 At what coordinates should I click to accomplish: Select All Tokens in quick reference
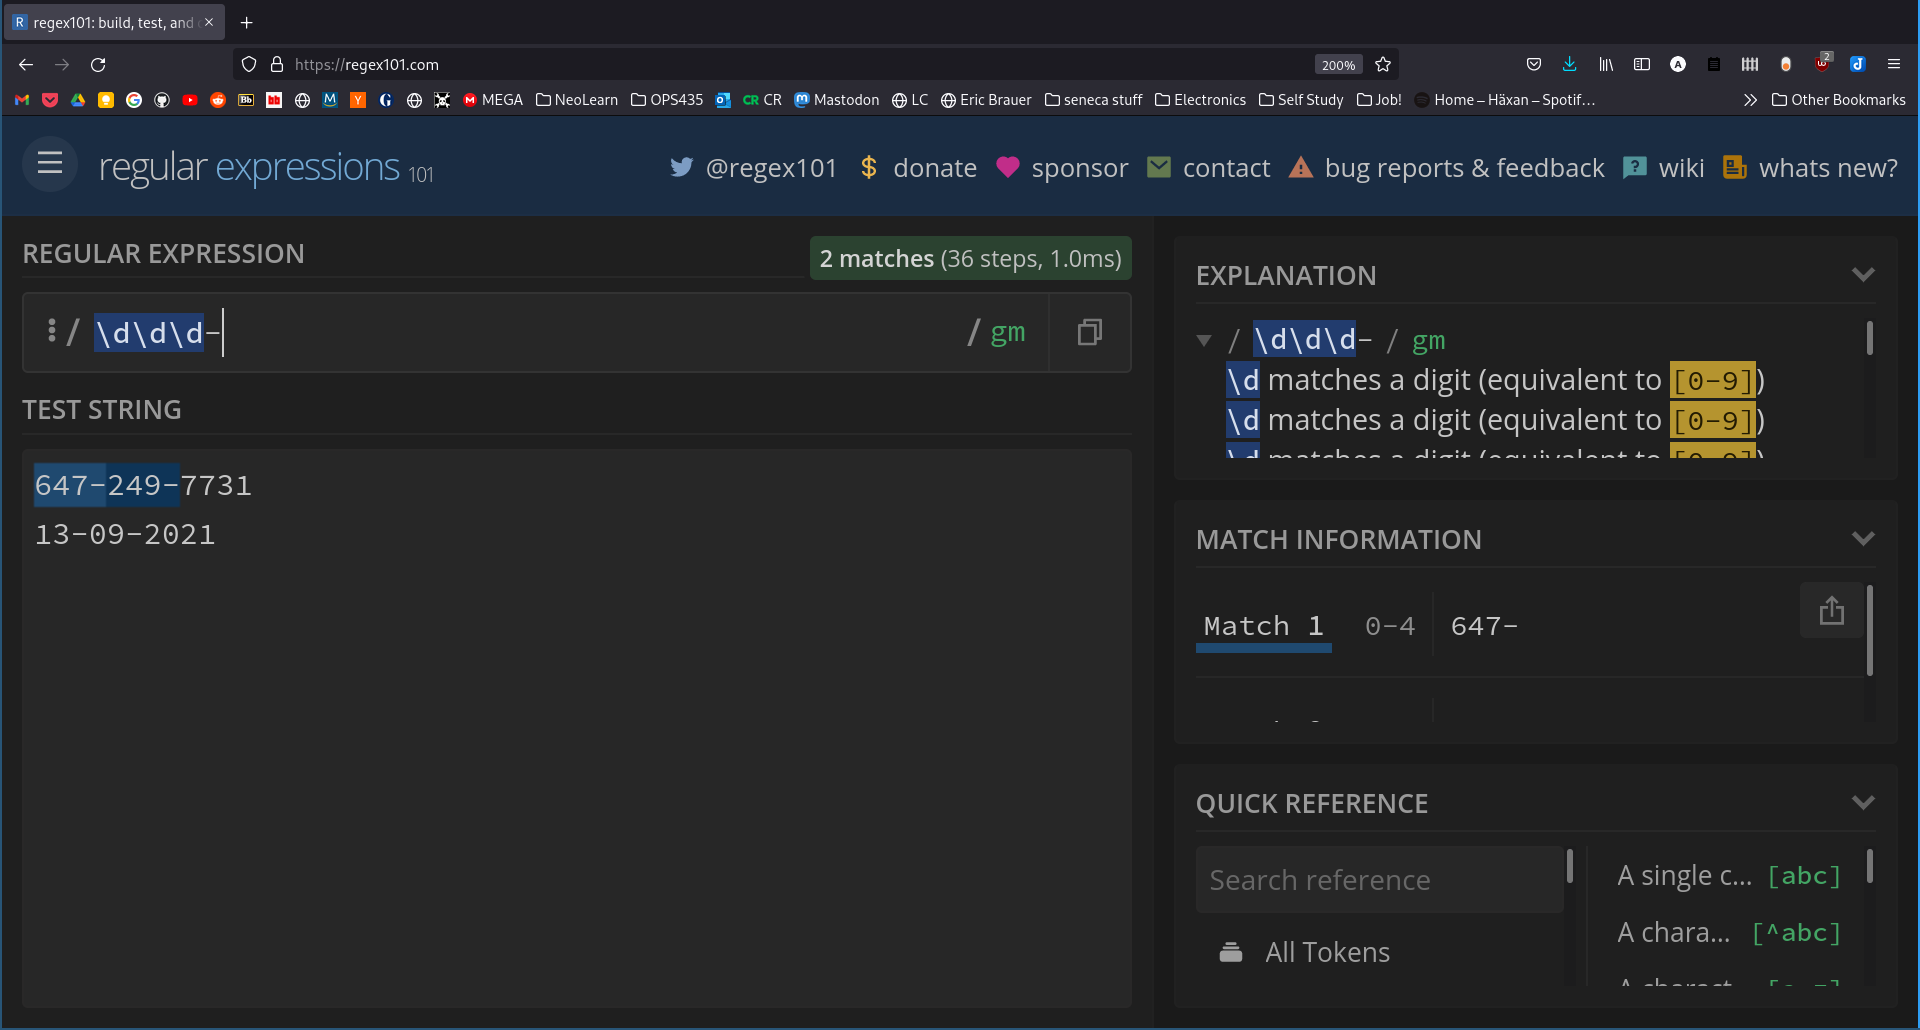pyautogui.click(x=1326, y=952)
